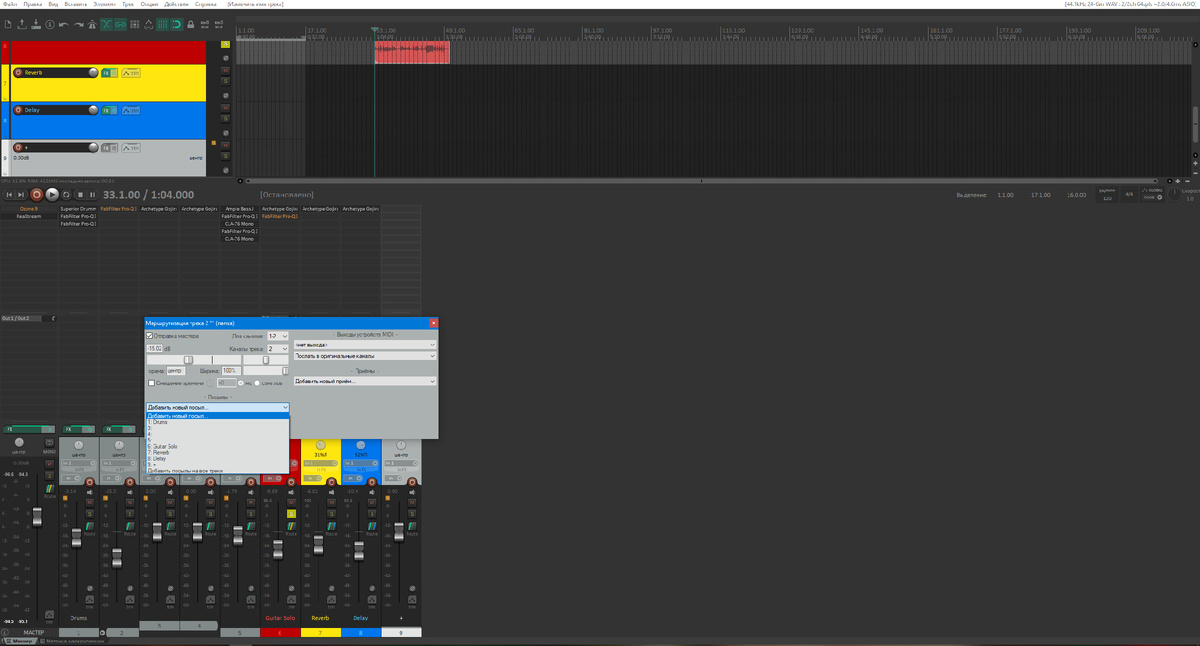This screenshot has height=646, width=1200.
Task: Toggle MONO button on master strip
Action: (49, 443)
